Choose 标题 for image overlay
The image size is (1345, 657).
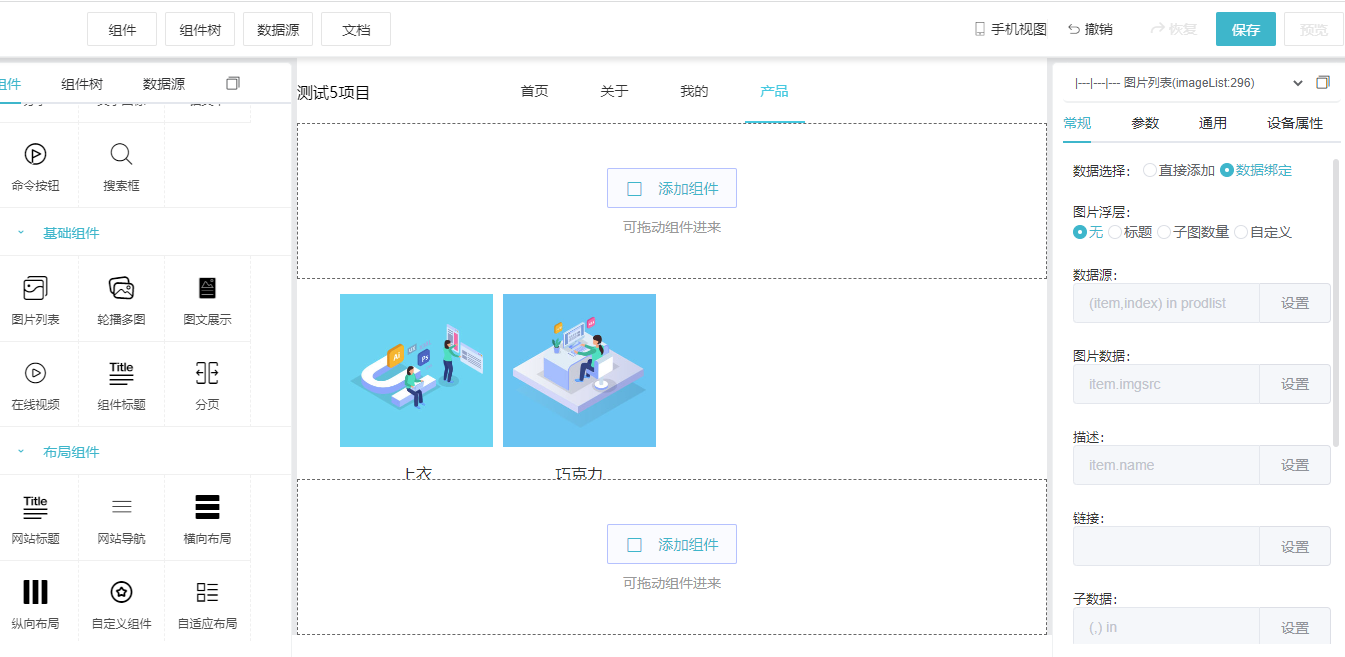pos(1130,232)
